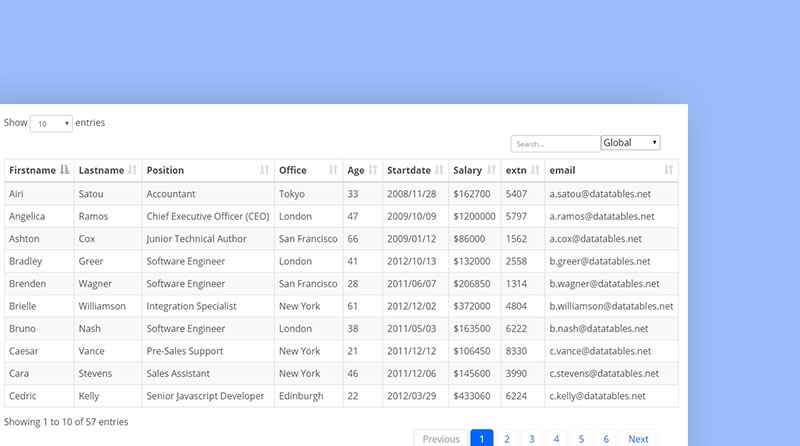Click extension 8330 cell
This screenshot has width=800, height=446.
click(523, 351)
